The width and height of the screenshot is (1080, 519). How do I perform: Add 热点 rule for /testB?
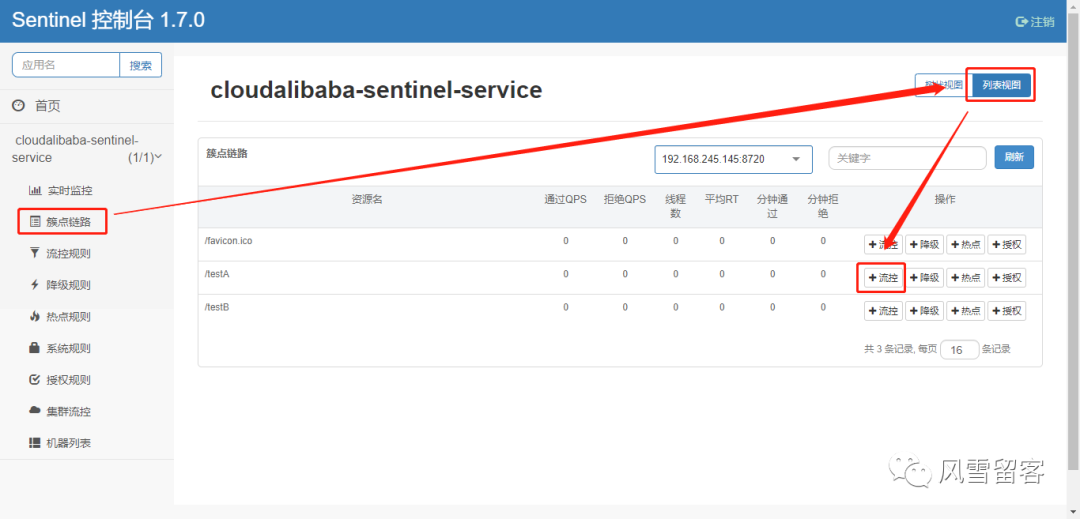pyautogui.click(x=966, y=310)
